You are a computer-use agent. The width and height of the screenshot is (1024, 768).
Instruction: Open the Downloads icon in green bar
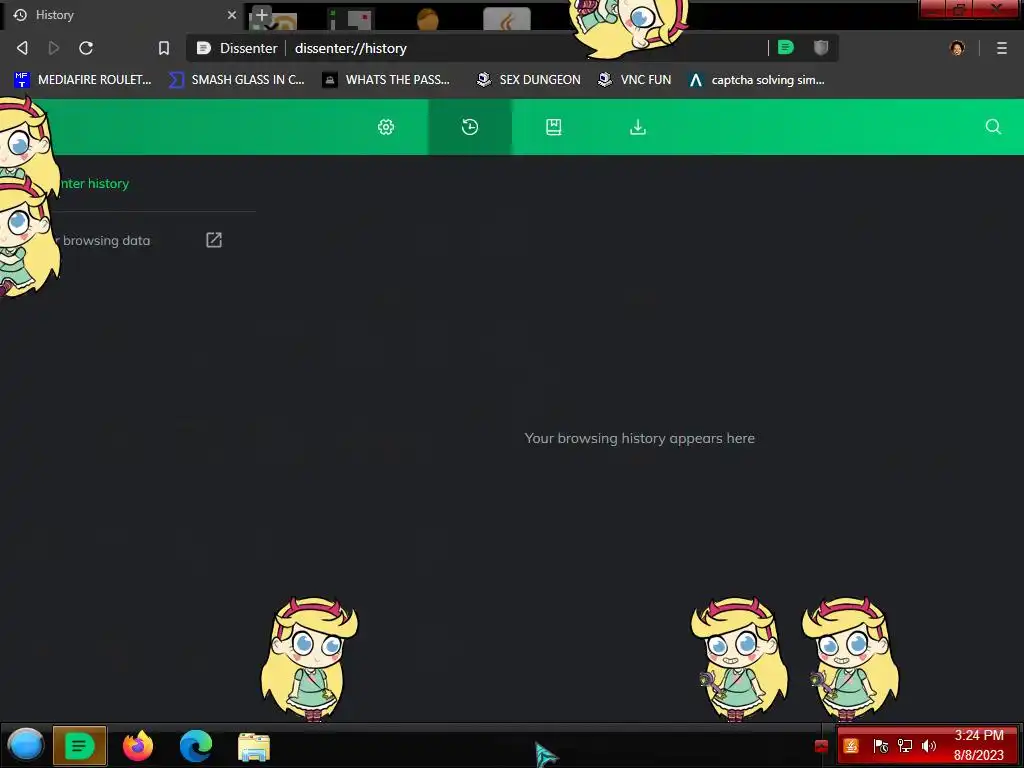[638, 127]
